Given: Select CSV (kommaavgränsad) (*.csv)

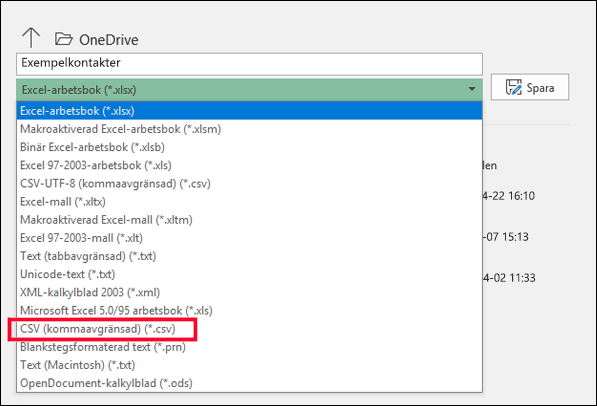Looking at the screenshot, I should pos(249,329).
